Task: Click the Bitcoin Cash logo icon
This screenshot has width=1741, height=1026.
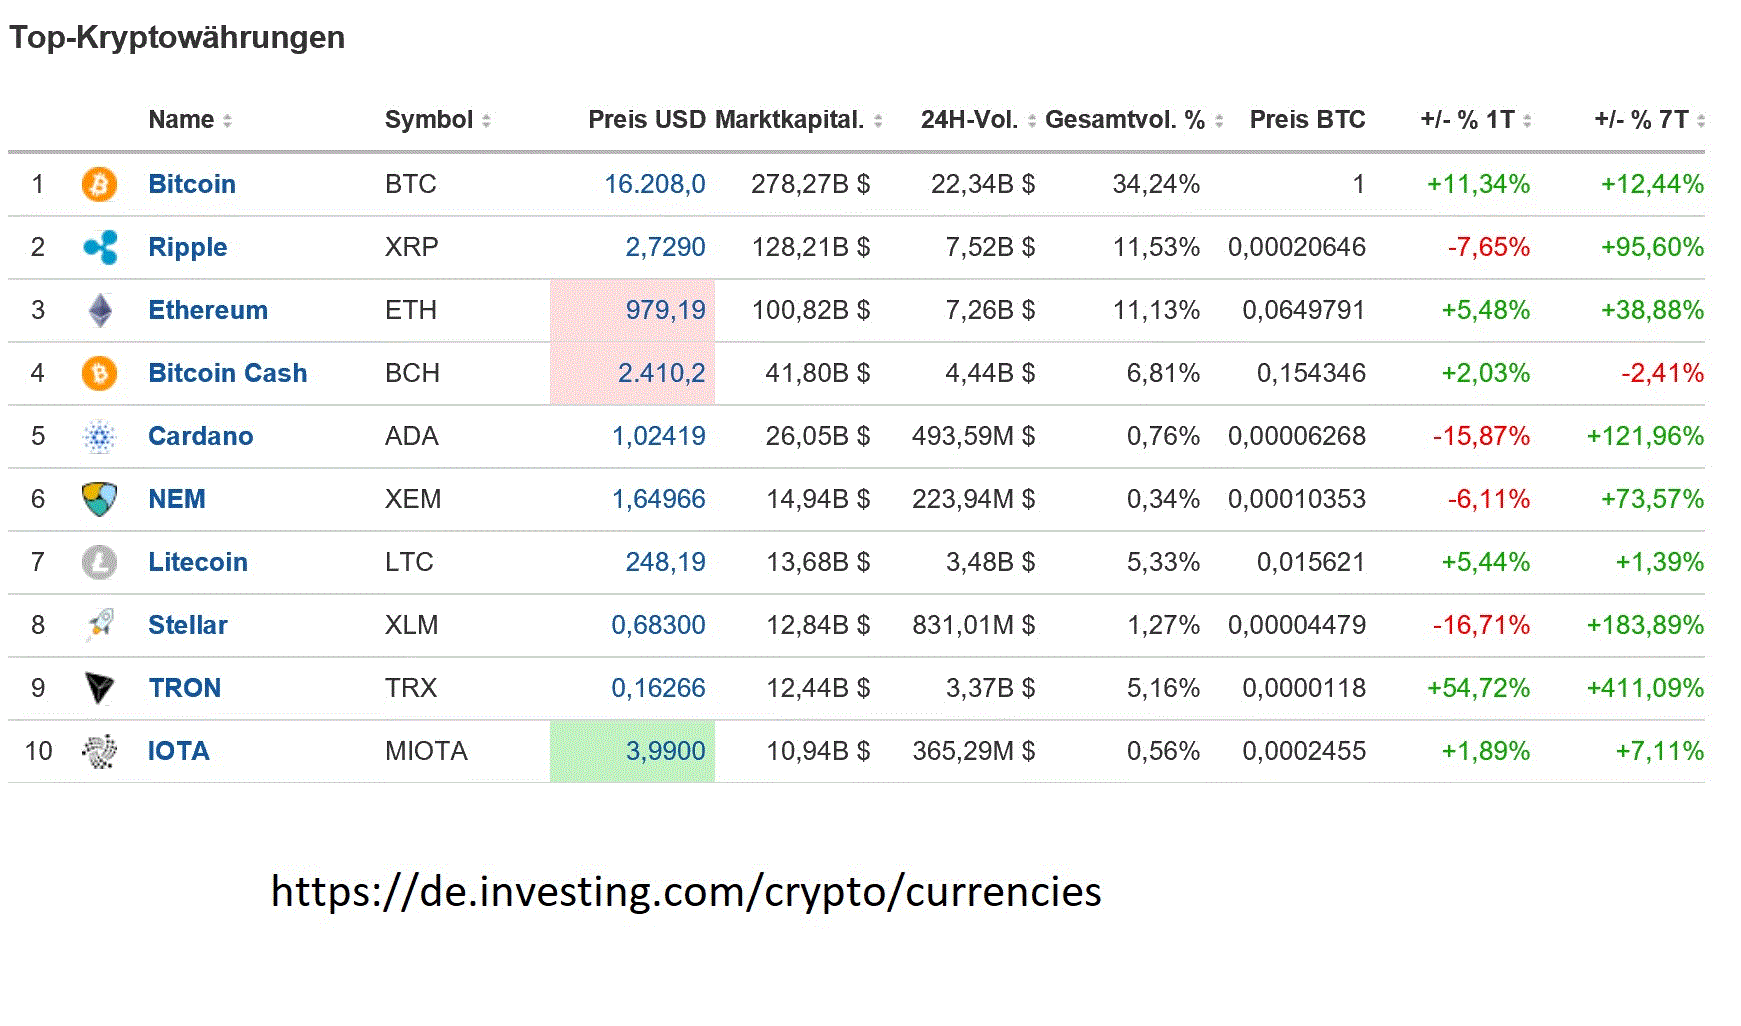Action: pyautogui.click(x=99, y=373)
